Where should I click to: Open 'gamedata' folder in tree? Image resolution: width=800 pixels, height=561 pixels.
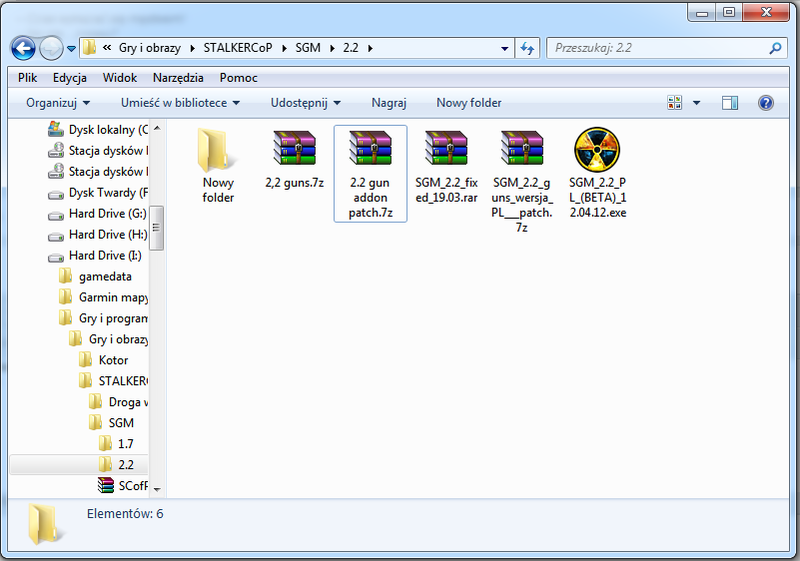95,276
